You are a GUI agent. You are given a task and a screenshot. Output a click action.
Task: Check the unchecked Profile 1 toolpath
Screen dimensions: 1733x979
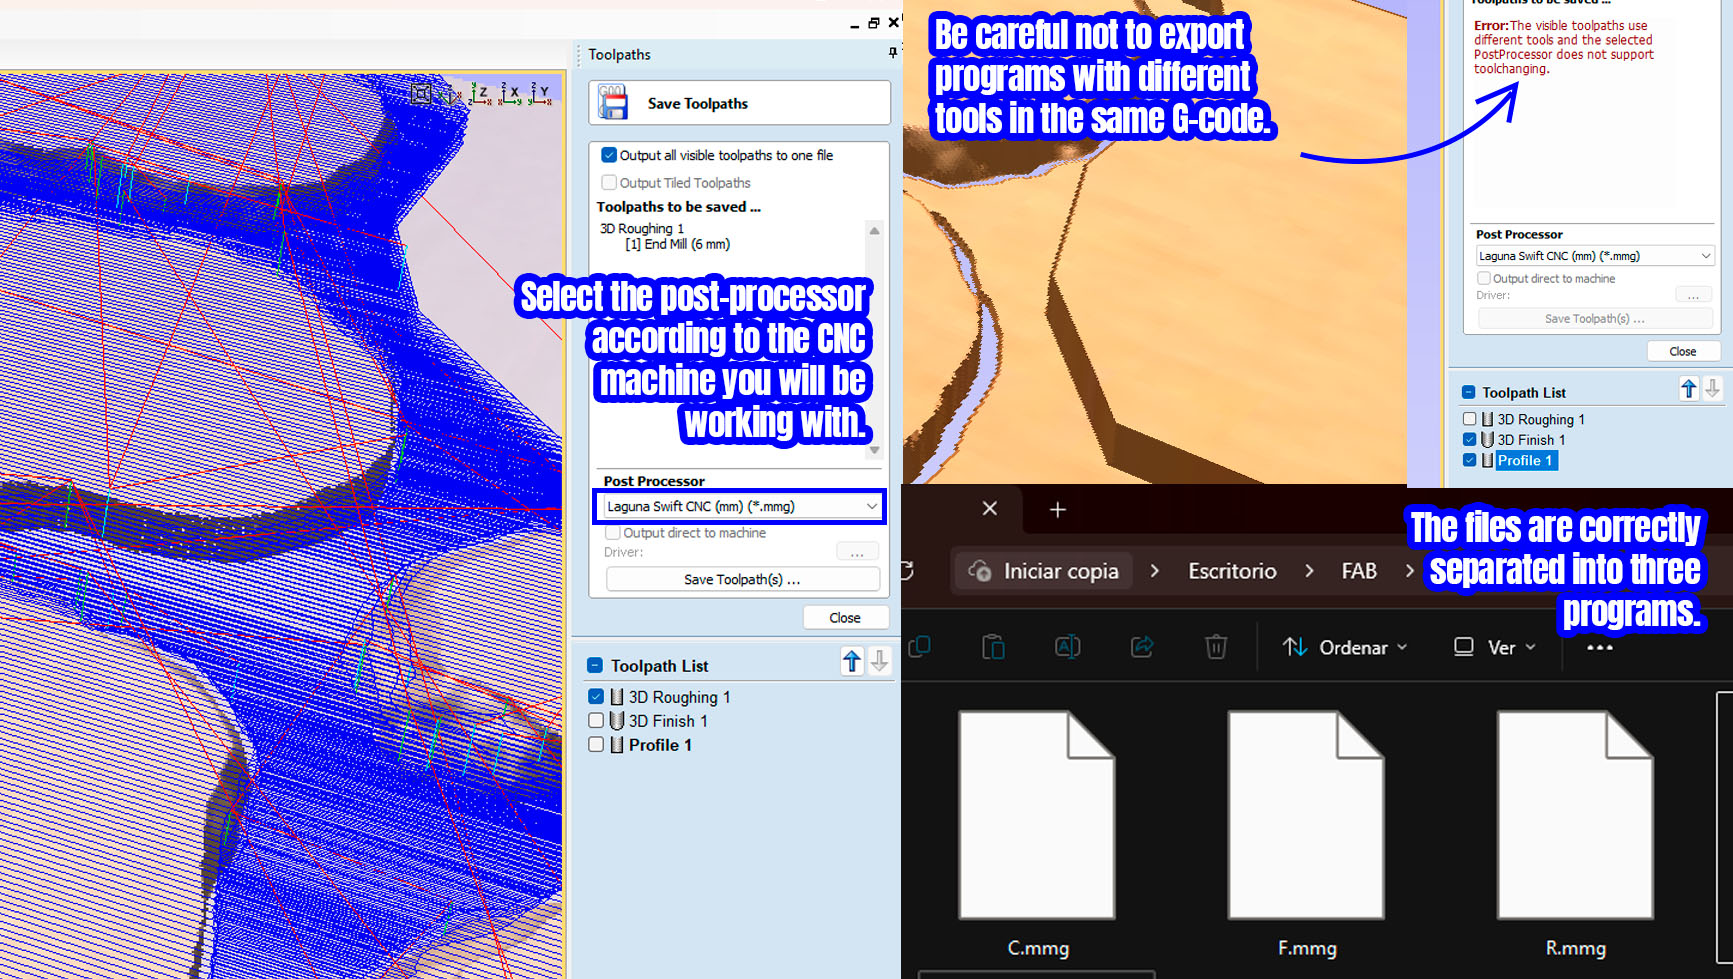pos(596,745)
